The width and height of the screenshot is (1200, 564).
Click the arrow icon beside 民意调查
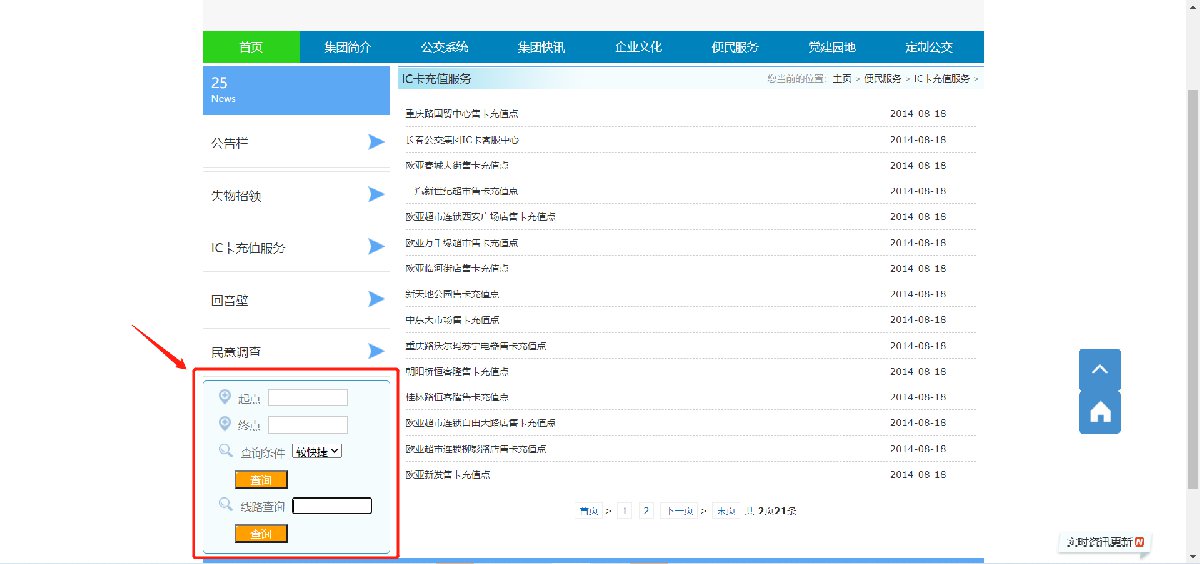376,351
